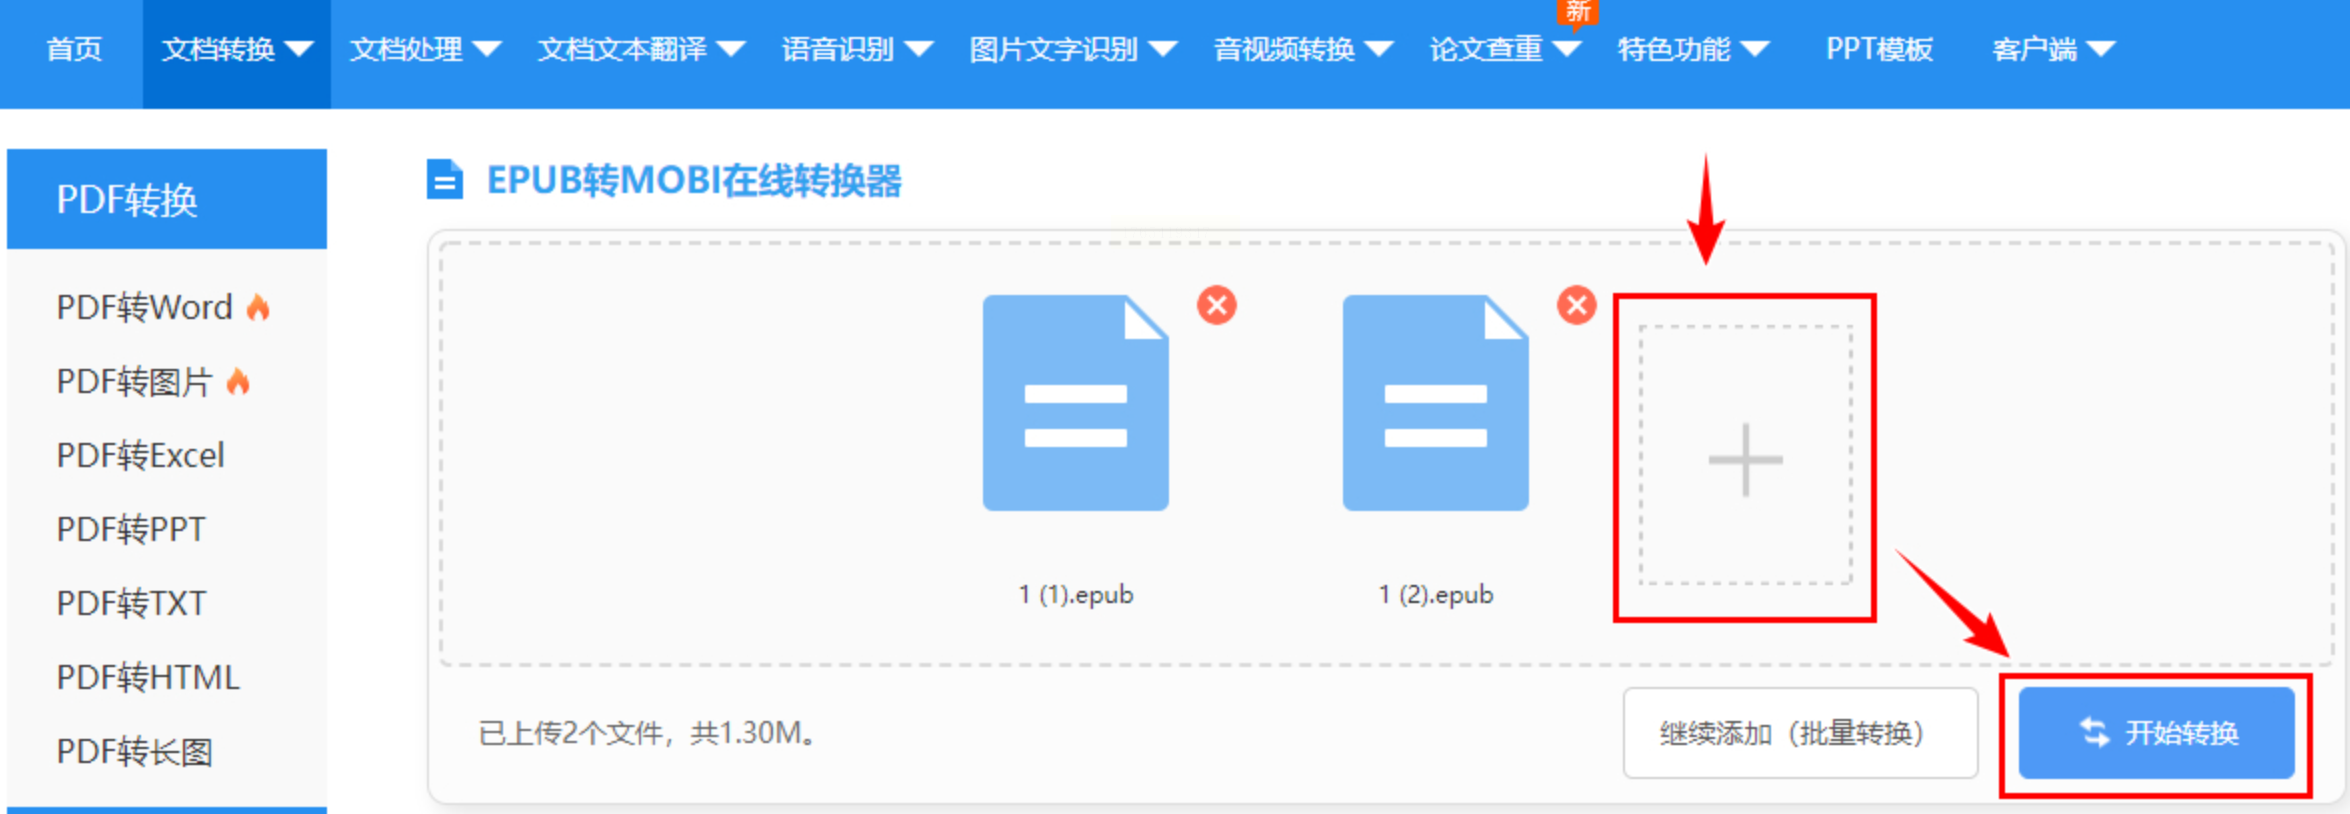Expand the 论文查重 menu
Image resolution: width=2350 pixels, height=814 pixels.
coord(1504,50)
